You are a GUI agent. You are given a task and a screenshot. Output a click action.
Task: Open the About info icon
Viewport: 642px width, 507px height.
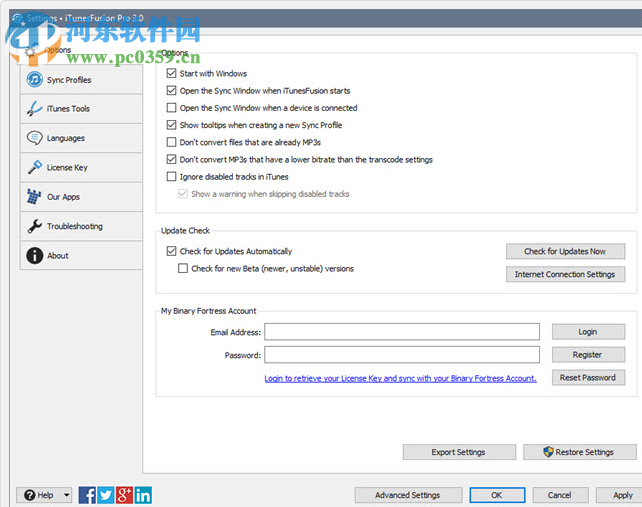pyautogui.click(x=34, y=255)
